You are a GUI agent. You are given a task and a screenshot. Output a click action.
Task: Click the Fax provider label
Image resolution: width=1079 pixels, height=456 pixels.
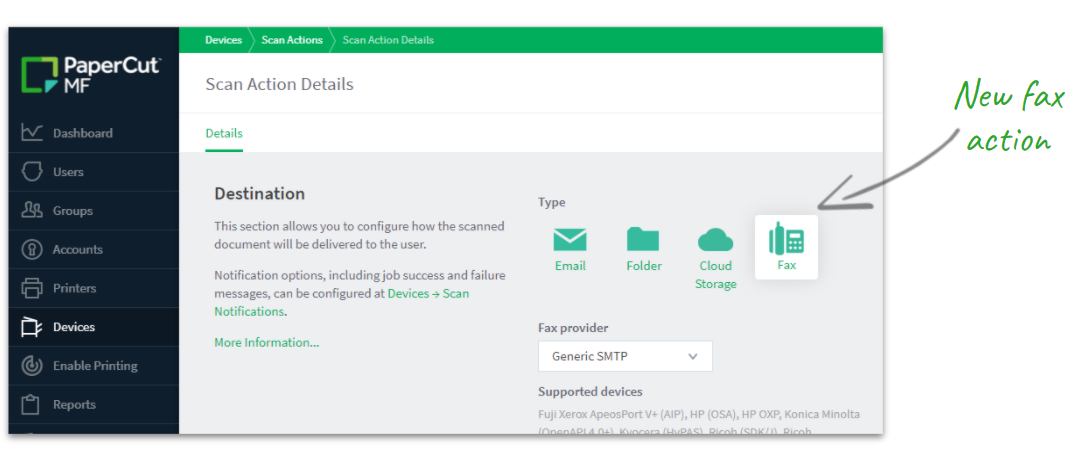click(x=573, y=327)
